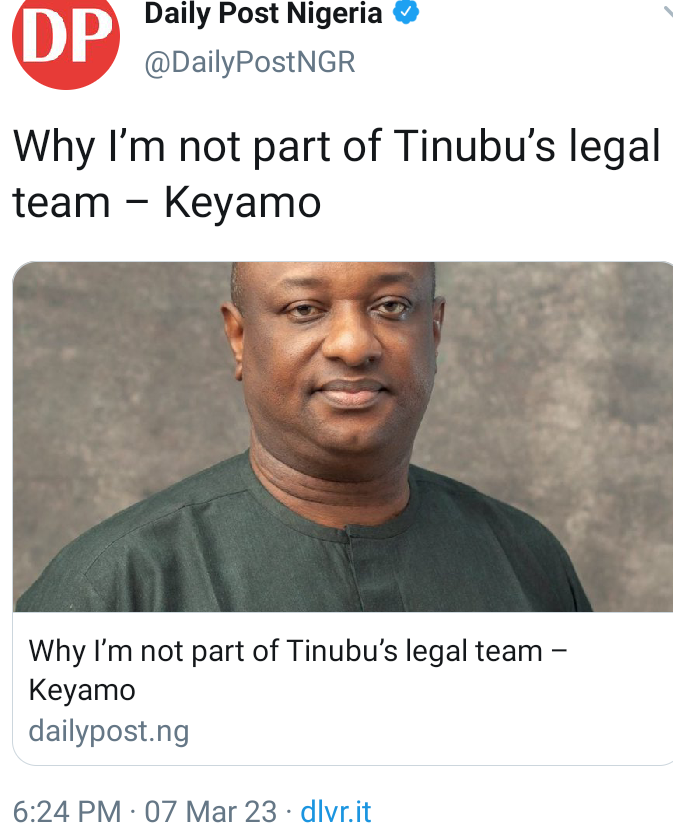Select the tweet text about Keyamo
This screenshot has width=673, height=829.
click(337, 174)
